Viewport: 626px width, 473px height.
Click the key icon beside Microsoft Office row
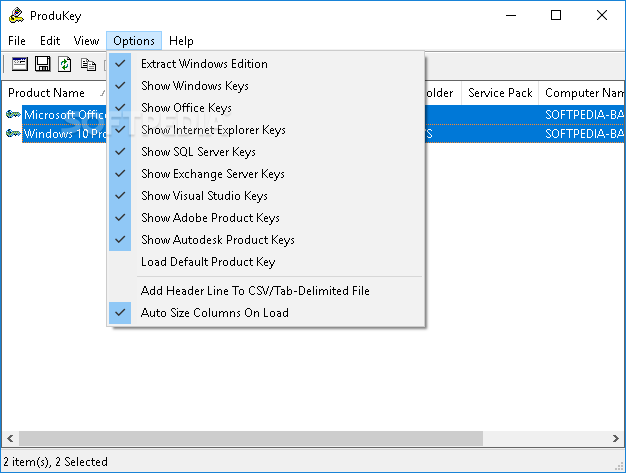point(13,115)
